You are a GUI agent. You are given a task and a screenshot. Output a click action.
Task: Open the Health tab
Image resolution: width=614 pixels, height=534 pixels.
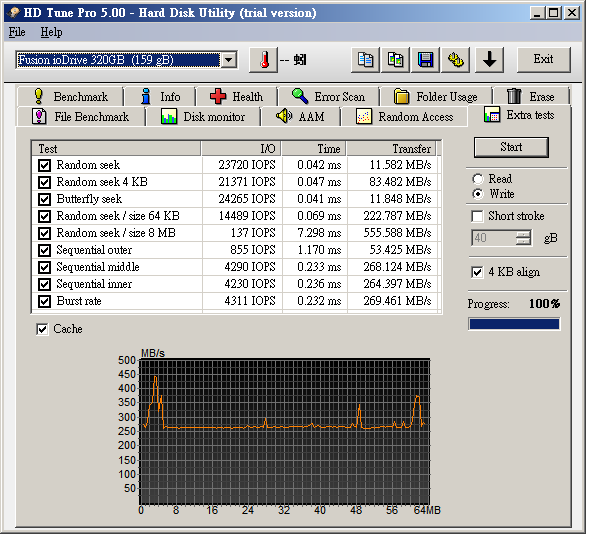[237, 96]
